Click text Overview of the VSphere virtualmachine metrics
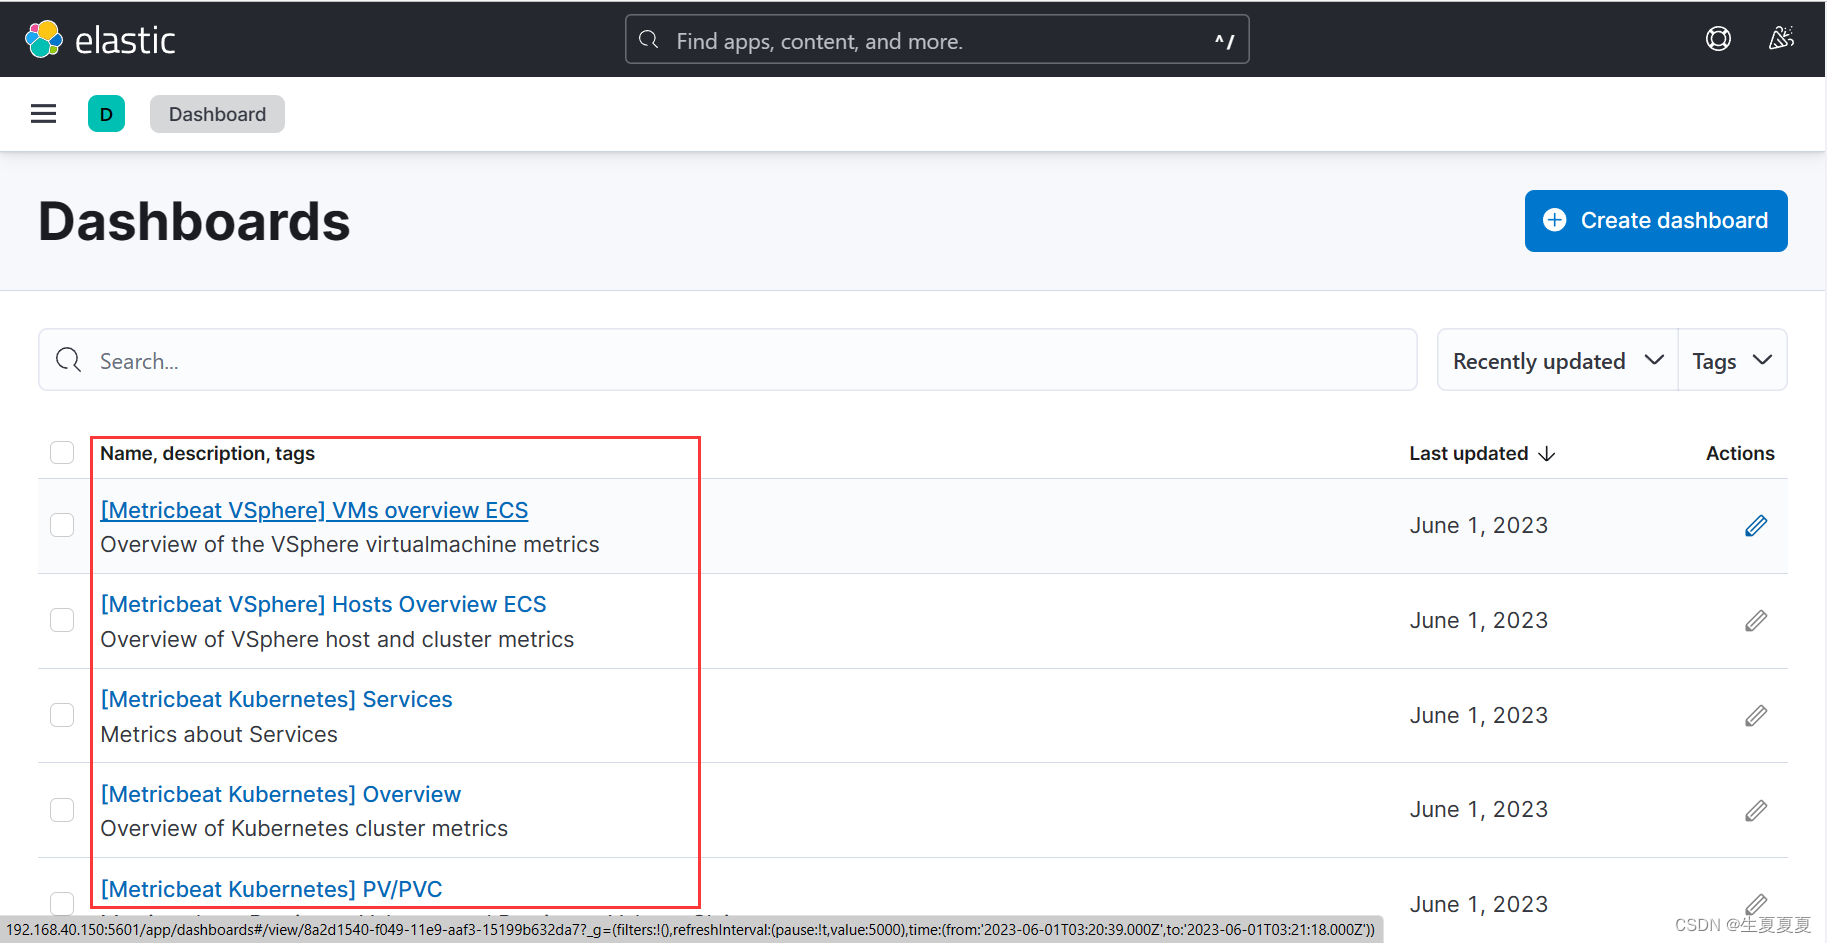 pyautogui.click(x=350, y=545)
